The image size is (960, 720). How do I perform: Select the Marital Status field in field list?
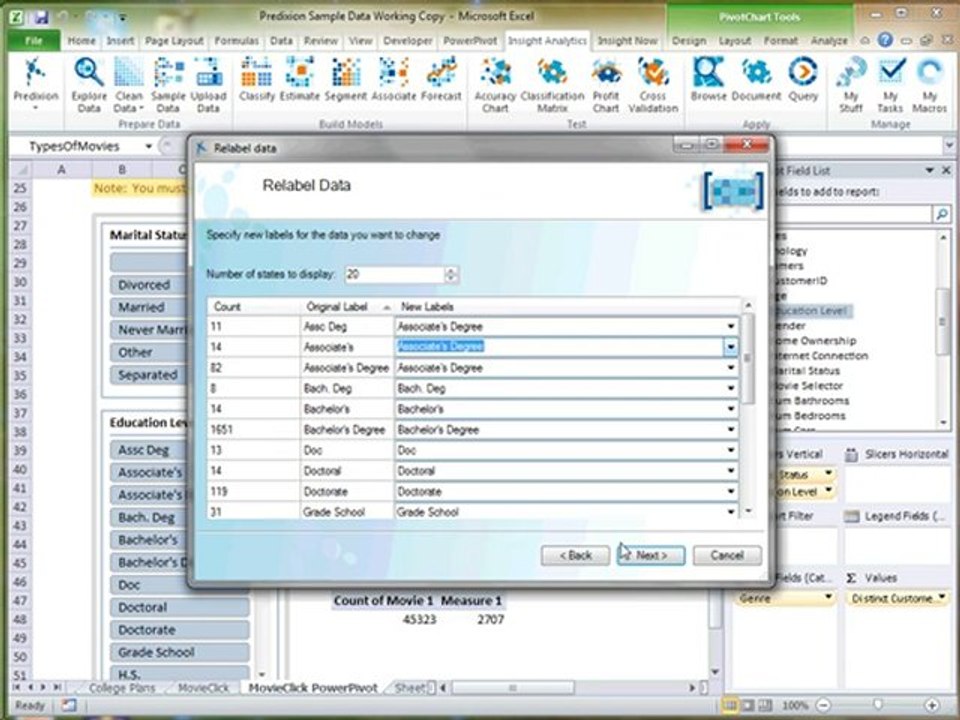[808, 371]
